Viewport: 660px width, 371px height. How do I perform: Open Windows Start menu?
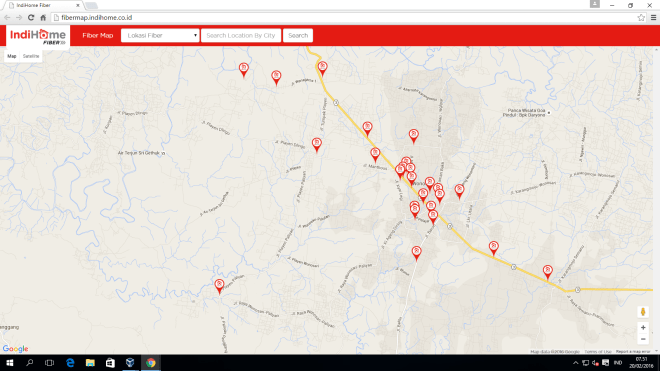[x=10, y=363]
